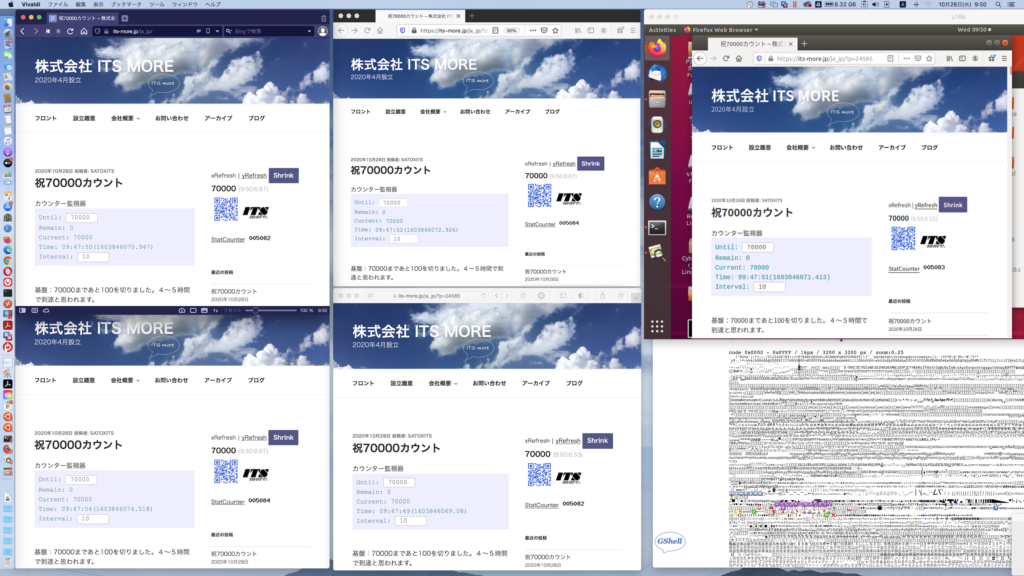
Task: Open the ブックマーク menu in the macOS menu bar
Action: pos(126,4)
